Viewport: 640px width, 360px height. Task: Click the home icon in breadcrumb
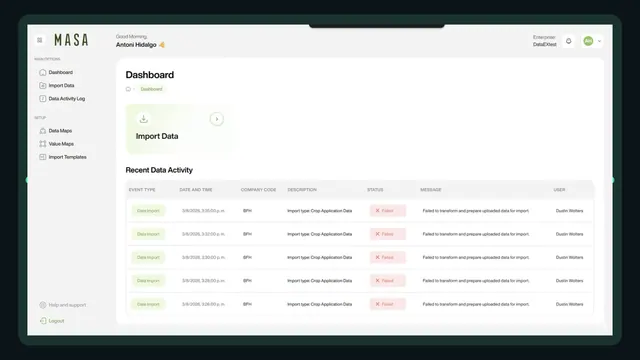coord(128,89)
